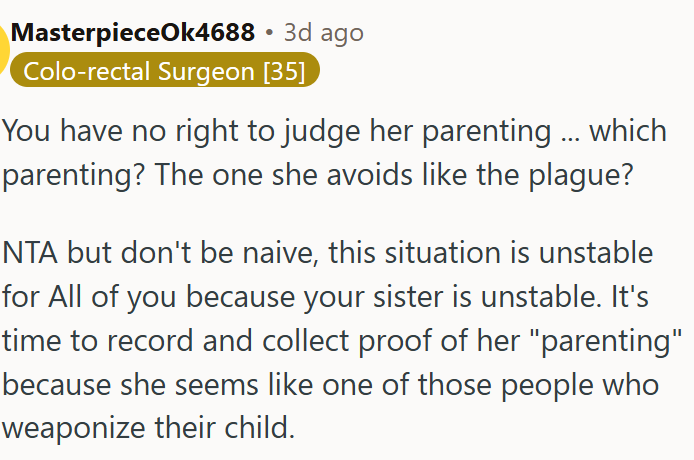Image resolution: width=694 pixels, height=460 pixels.
Task: Open the MasterpieceOk4688 user profile
Action: (x=133, y=32)
